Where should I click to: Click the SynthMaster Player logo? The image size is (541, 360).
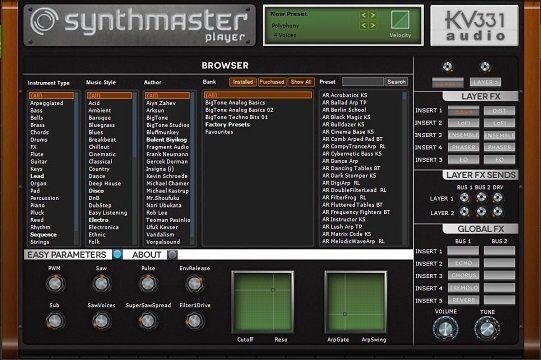139,25
